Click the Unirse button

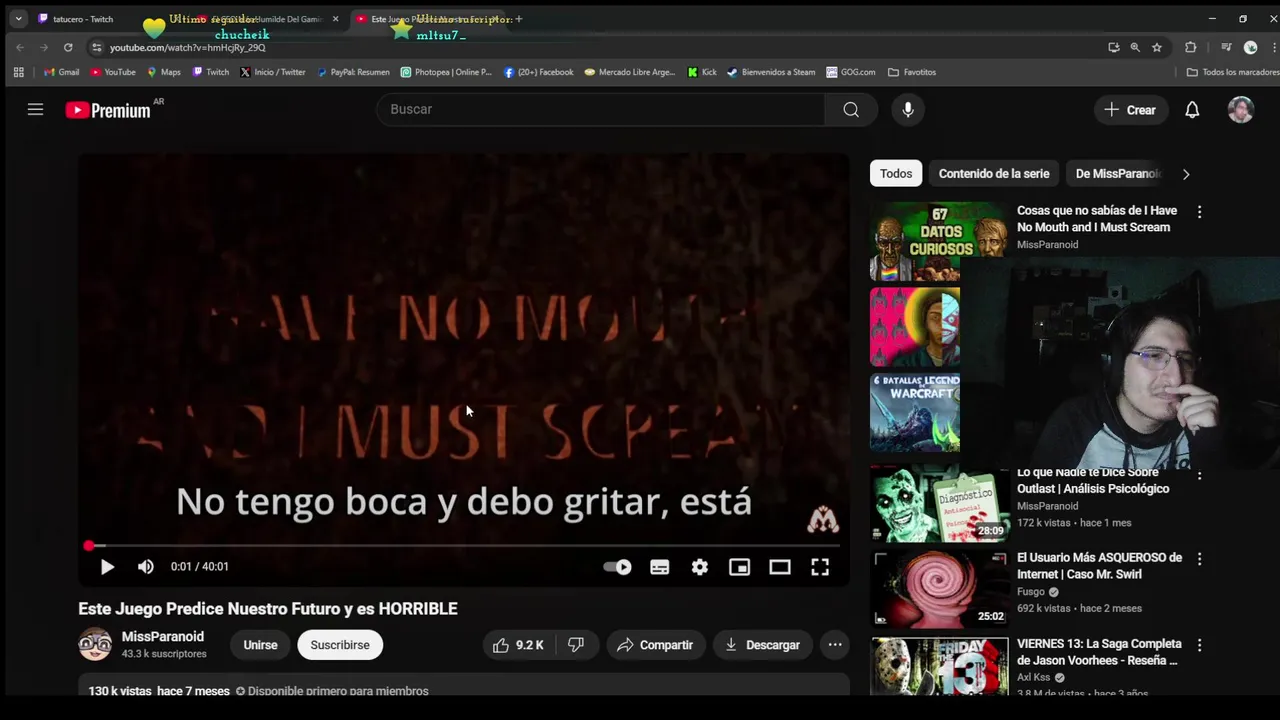coord(260,645)
